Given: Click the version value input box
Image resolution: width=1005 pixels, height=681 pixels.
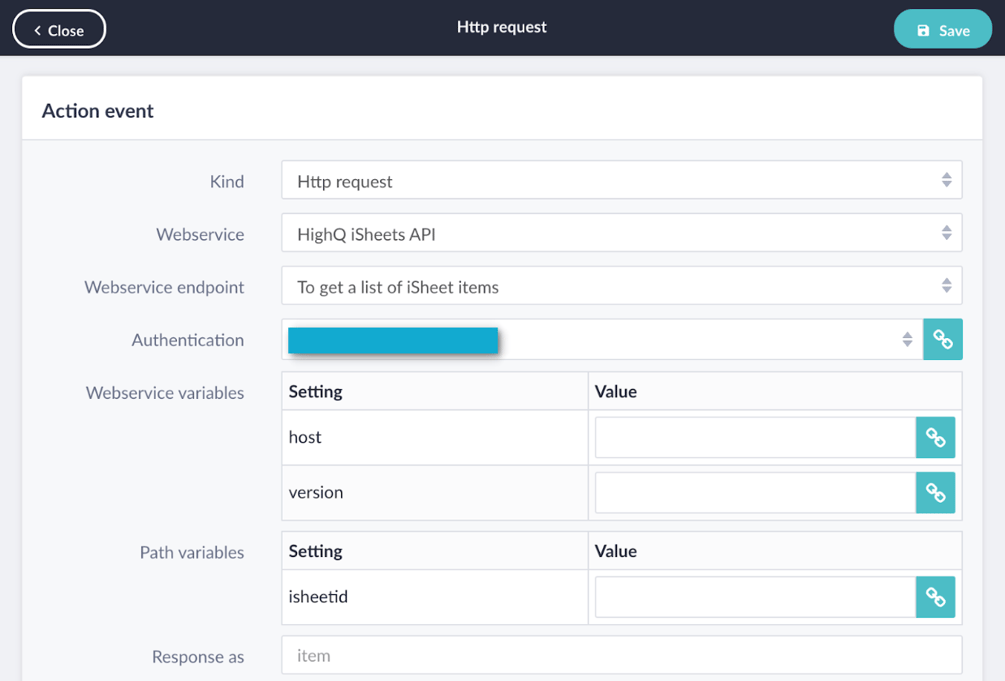Looking at the screenshot, I should tap(750, 492).
